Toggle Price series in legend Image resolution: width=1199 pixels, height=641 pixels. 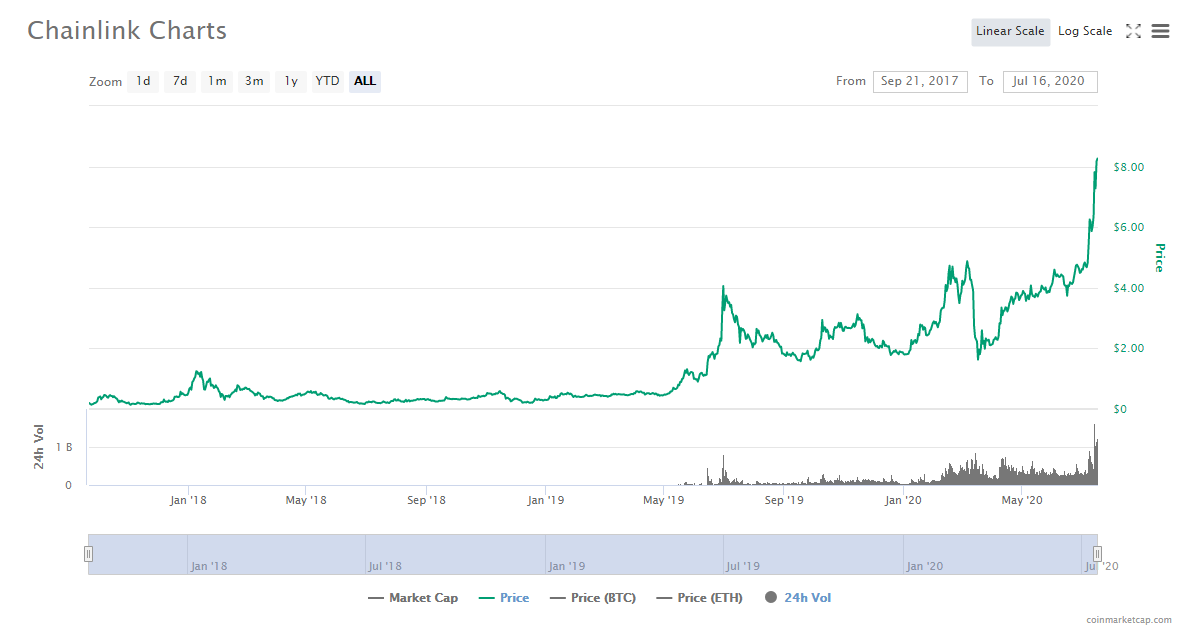(504, 598)
